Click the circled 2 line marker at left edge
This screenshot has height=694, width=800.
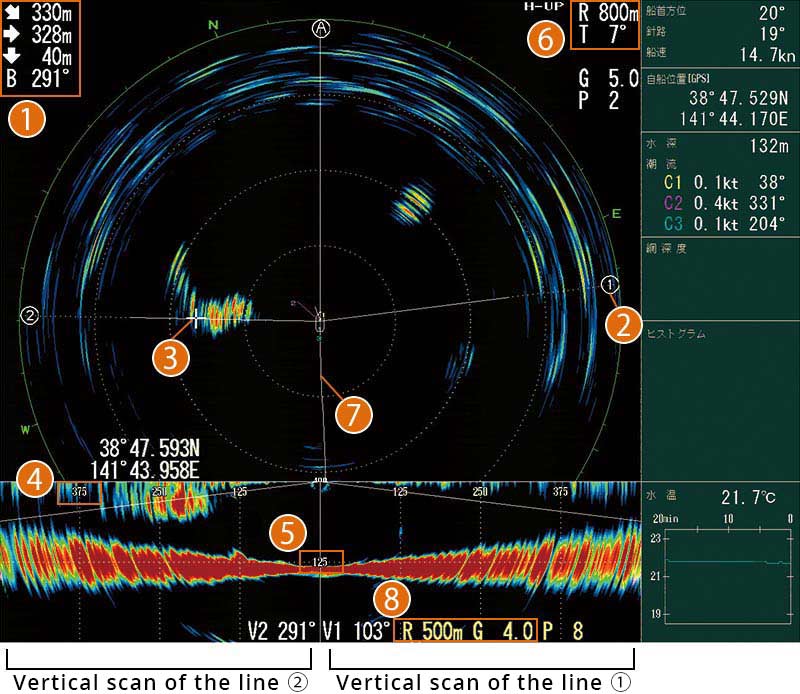pos(30,316)
